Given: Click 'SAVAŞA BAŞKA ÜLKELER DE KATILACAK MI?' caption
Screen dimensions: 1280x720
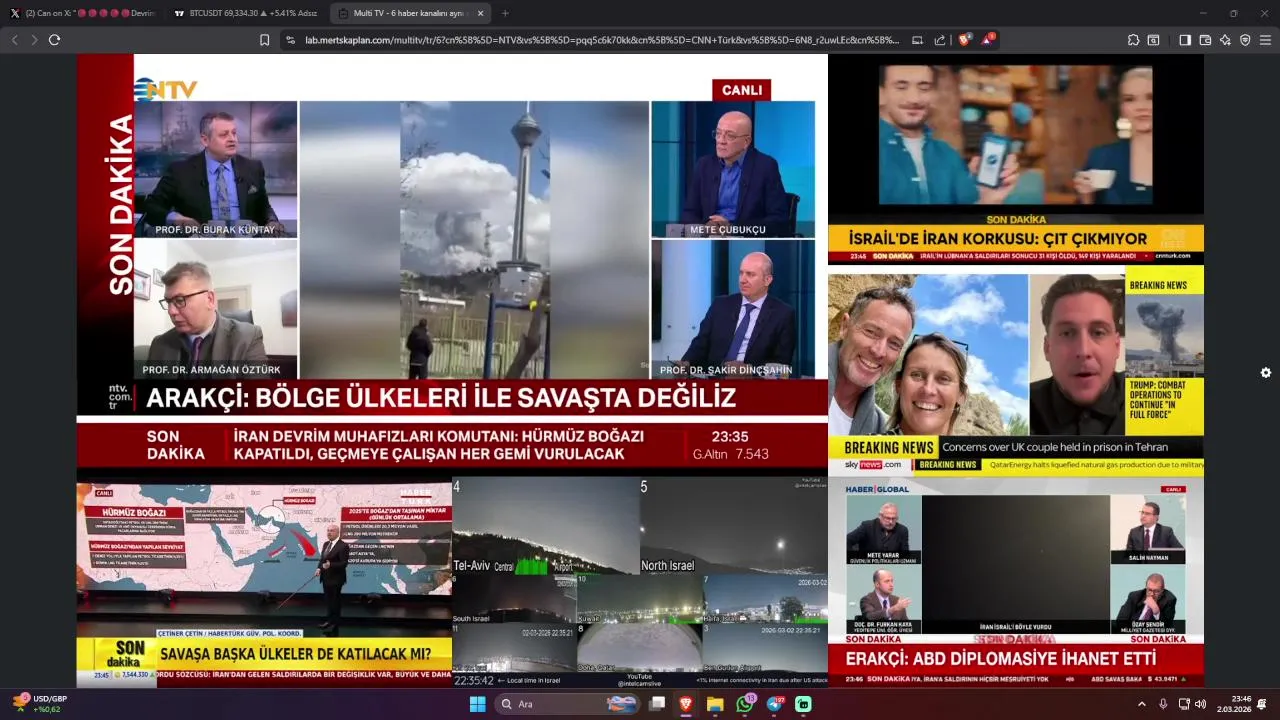Looking at the screenshot, I should point(295,654).
